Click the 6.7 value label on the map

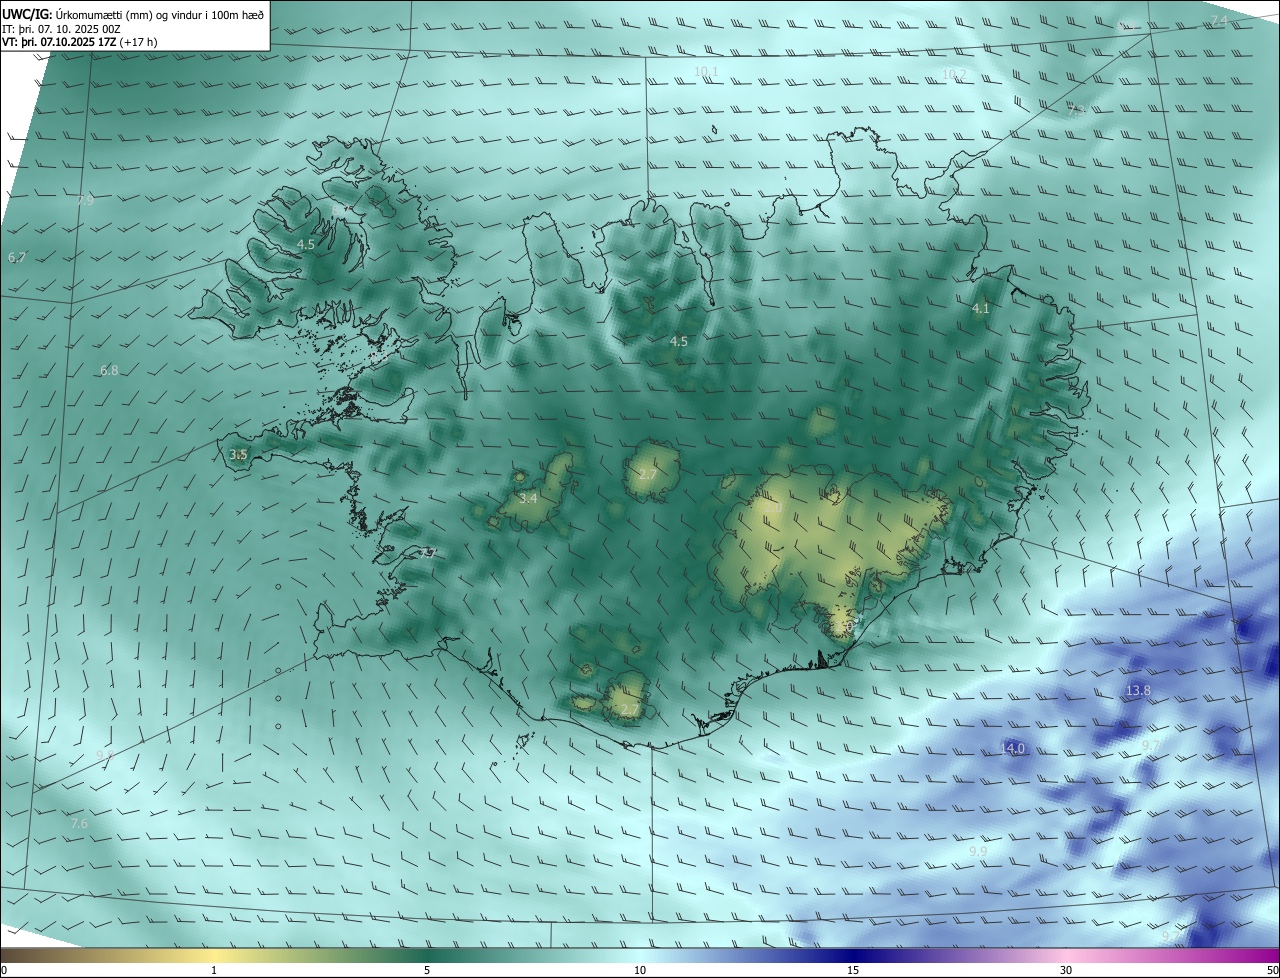pyautogui.click(x=17, y=258)
